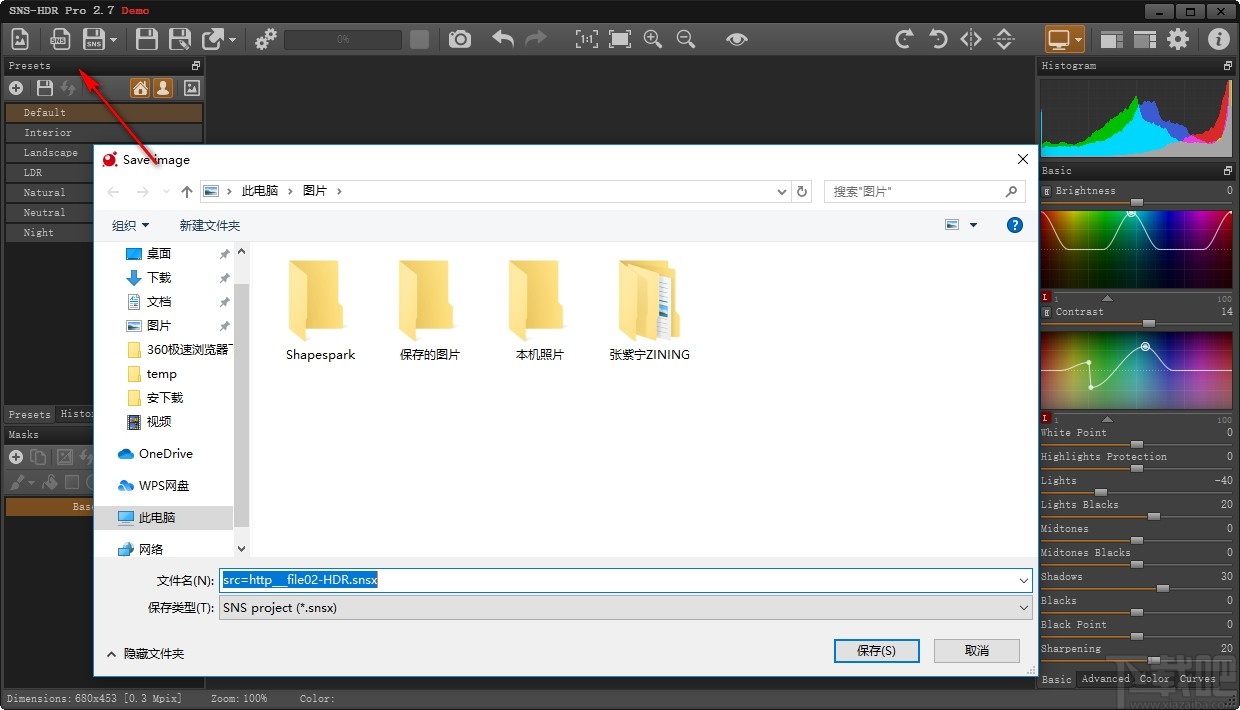Click the Shadows slider handle
The width and height of the screenshot is (1240, 710).
(x=1162, y=588)
